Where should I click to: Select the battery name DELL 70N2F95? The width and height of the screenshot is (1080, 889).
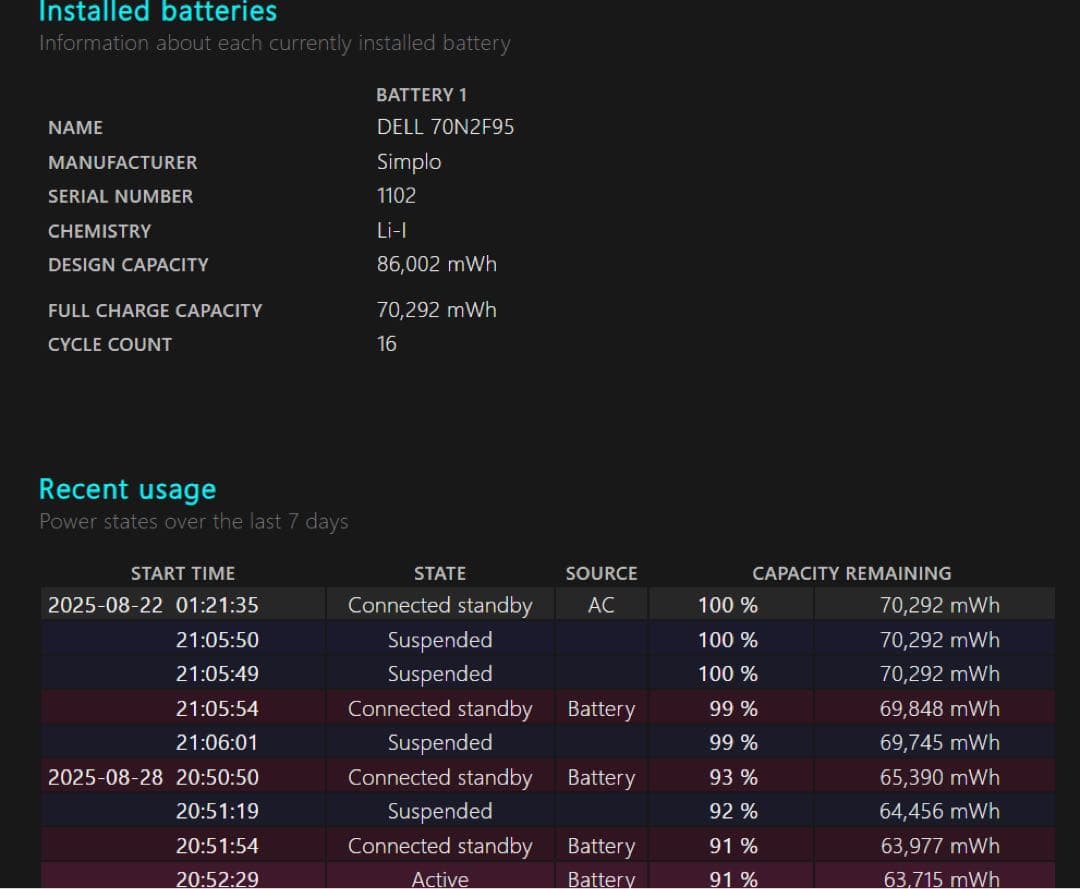[x=445, y=127]
